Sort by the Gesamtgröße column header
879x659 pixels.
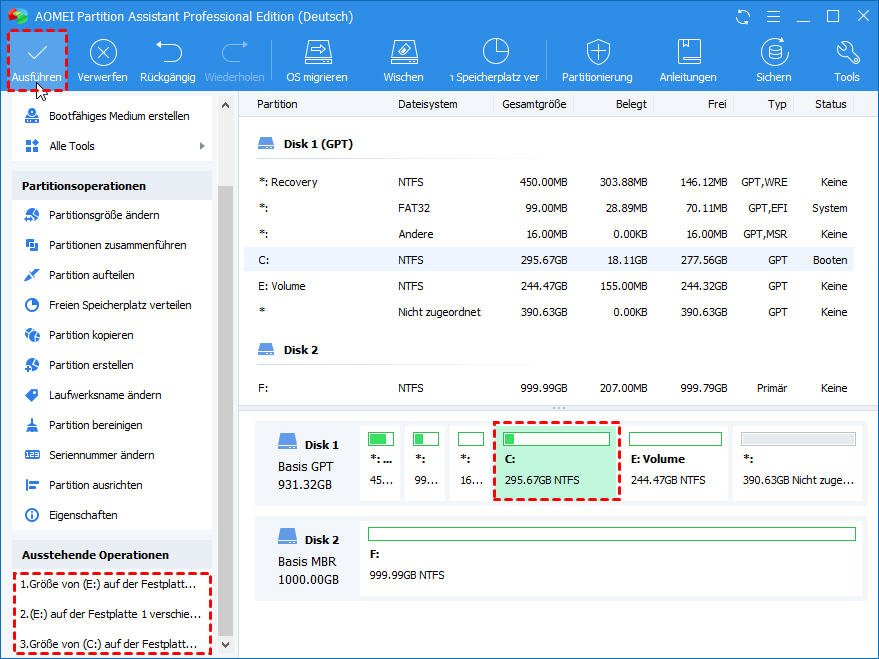pos(534,104)
